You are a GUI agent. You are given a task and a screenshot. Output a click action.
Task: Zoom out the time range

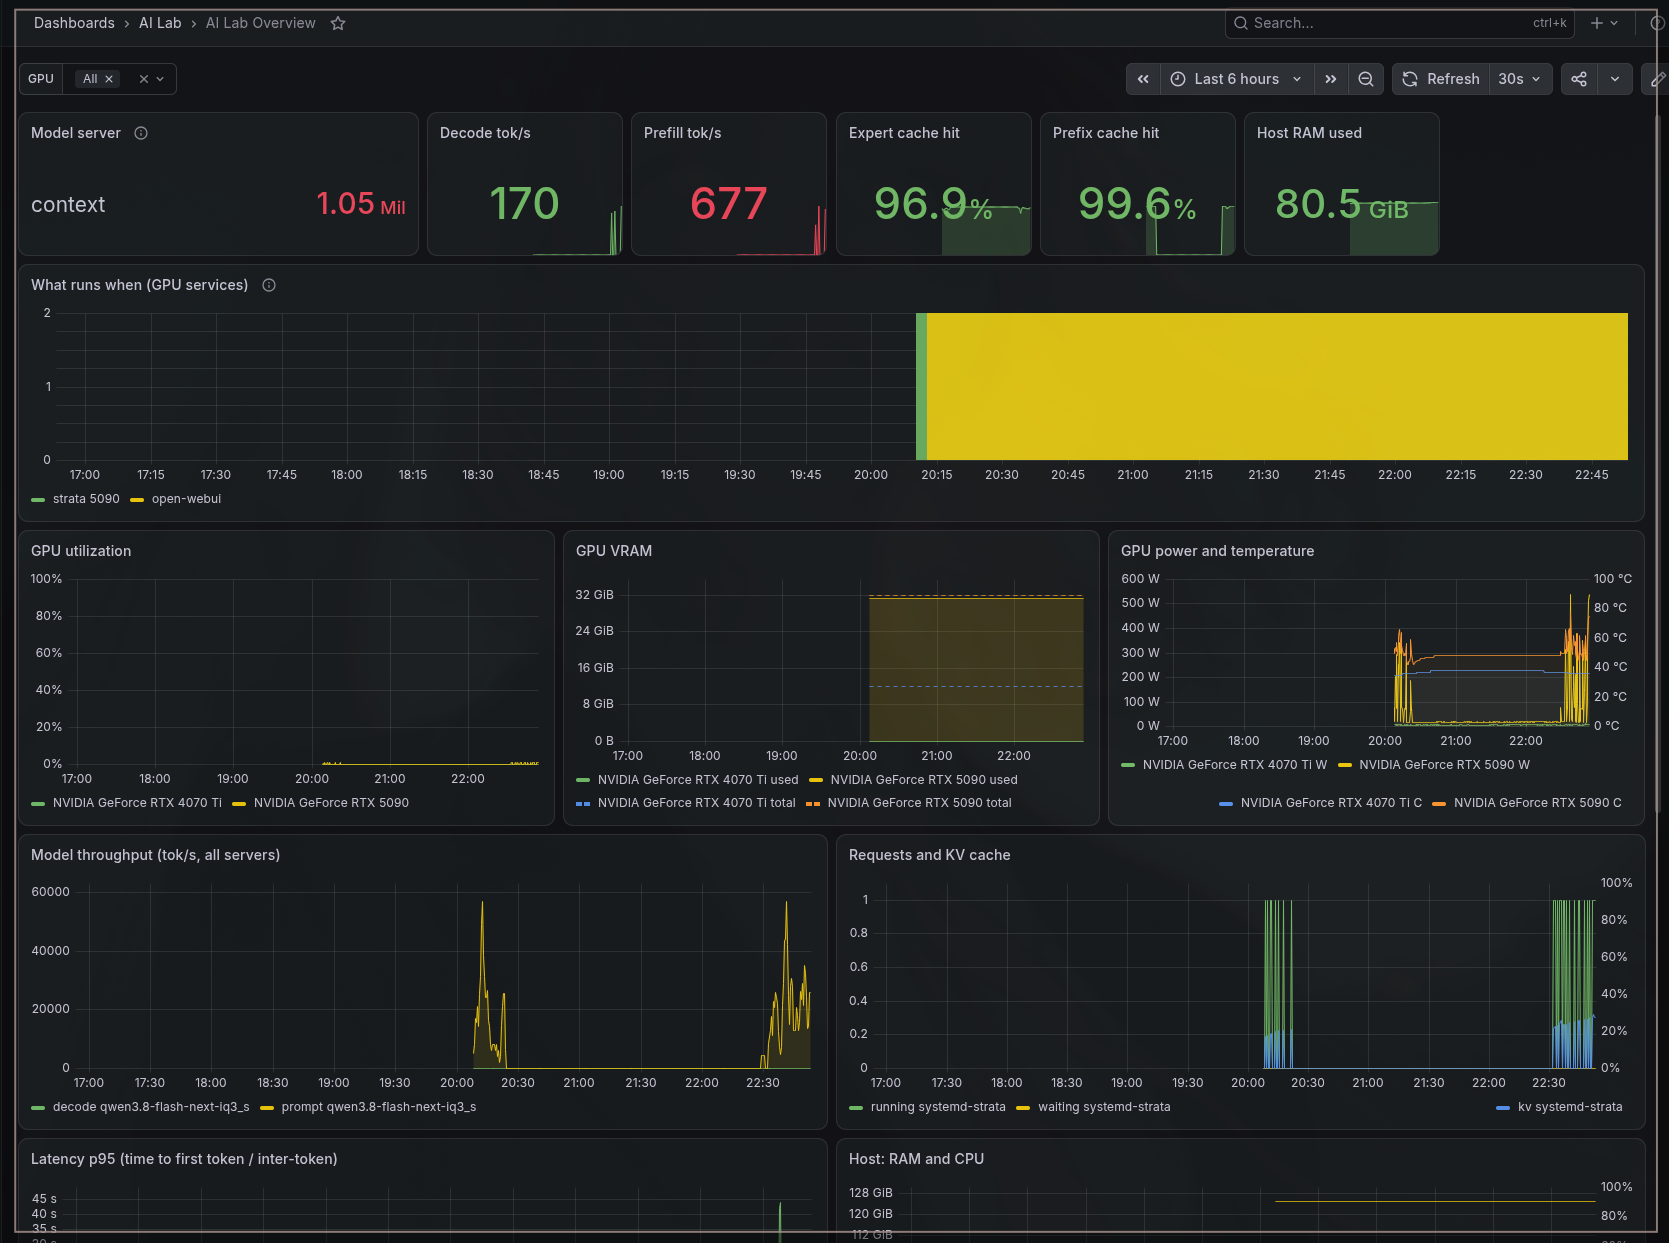click(x=1365, y=79)
